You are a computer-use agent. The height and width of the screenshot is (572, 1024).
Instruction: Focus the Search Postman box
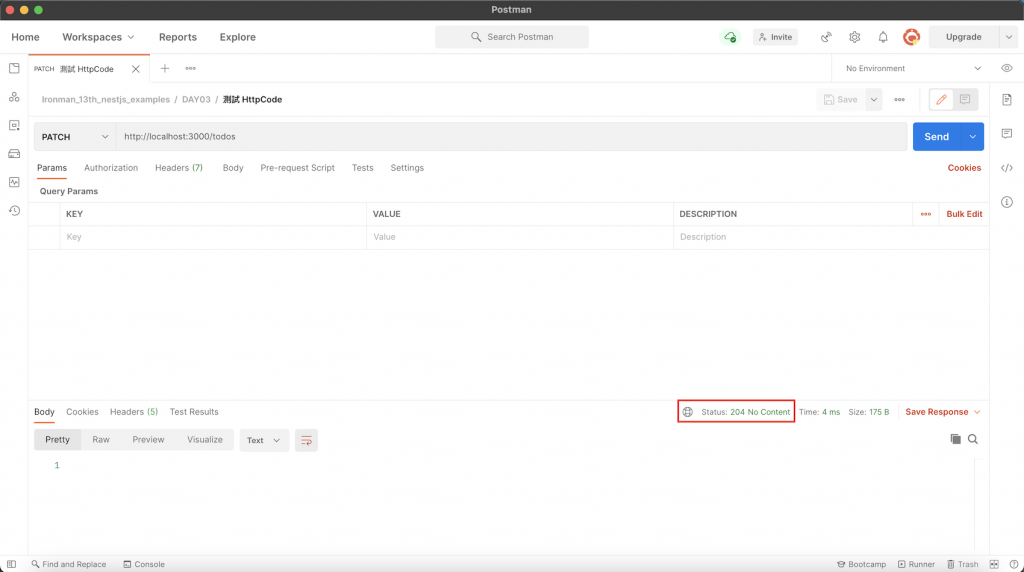coord(511,37)
